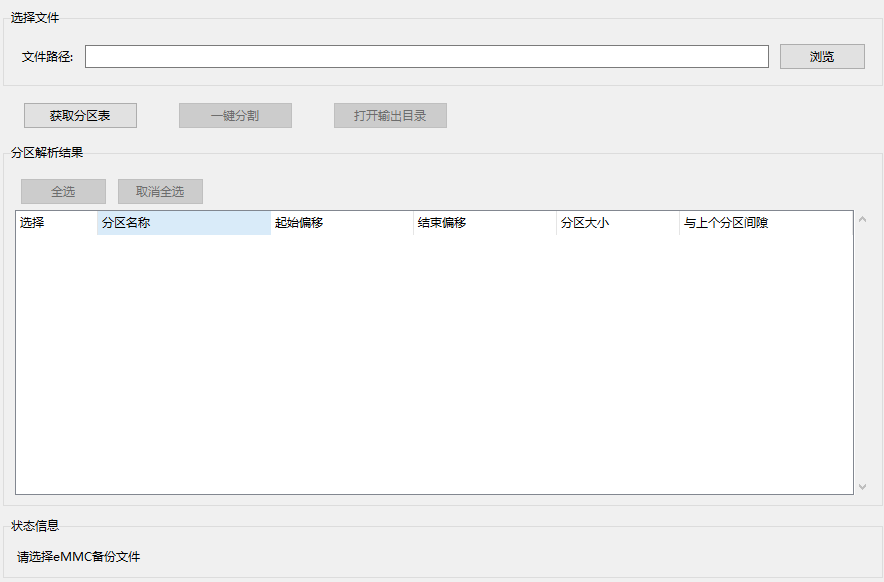Click the scrollbar down arrow
Screen dimensions: 884x582
[861, 489]
